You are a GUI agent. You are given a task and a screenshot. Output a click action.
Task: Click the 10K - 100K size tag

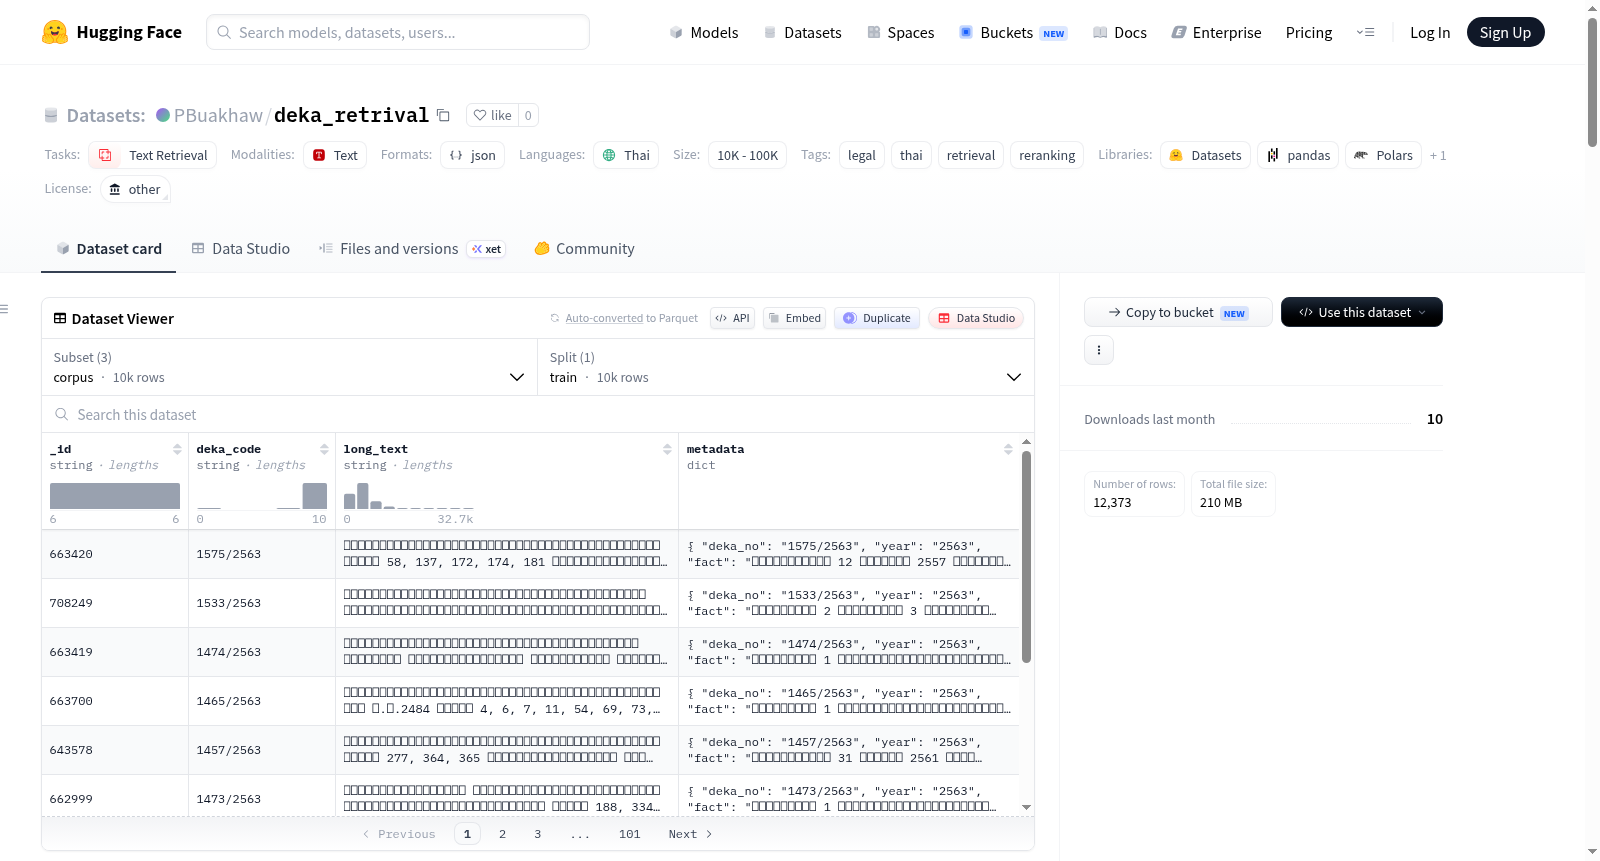click(747, 155)
